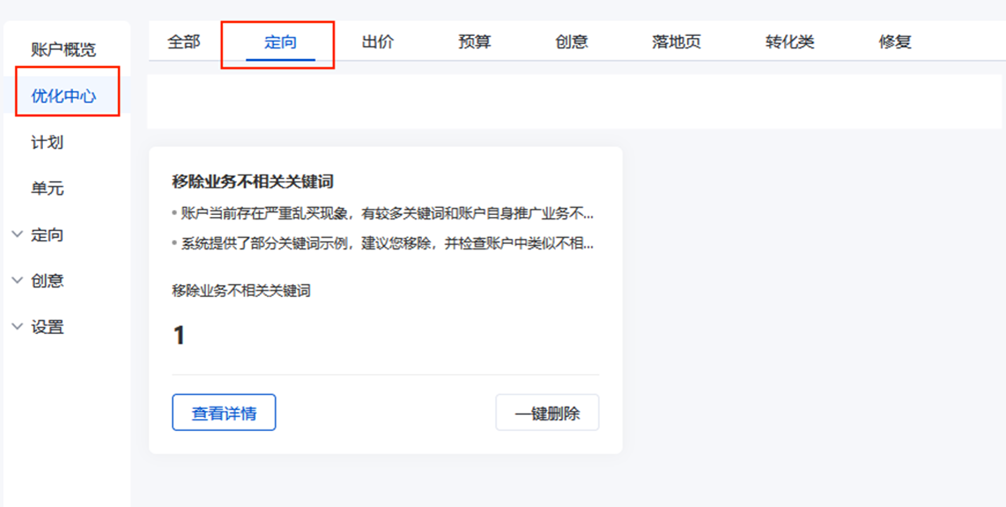Switch to the 出价 tab
Viewport: 1006px width, 507px height.
[377, 42]
